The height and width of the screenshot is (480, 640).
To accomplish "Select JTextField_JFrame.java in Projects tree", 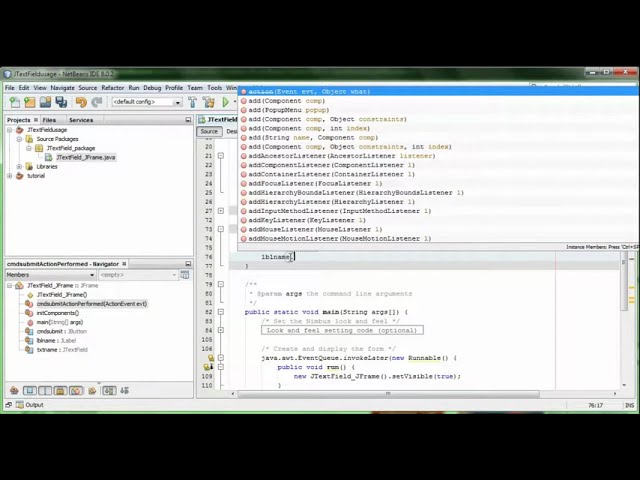I will pyautogui.click(x=86, y=157).
